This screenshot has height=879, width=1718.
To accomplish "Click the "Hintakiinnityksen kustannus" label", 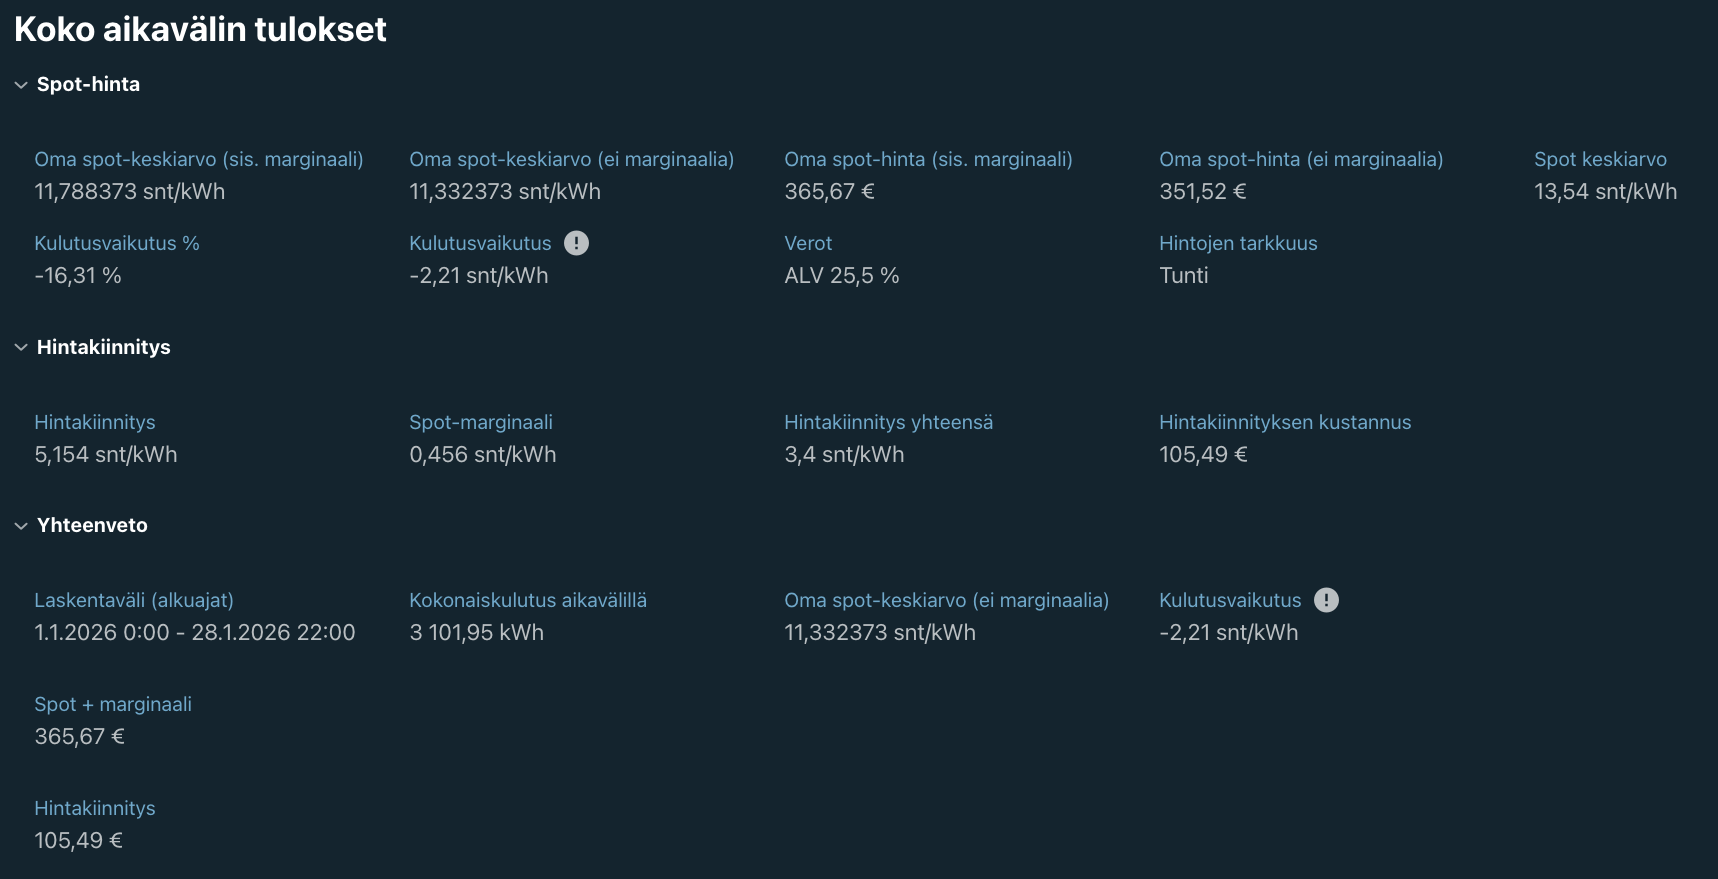I will click(1284, 422).
